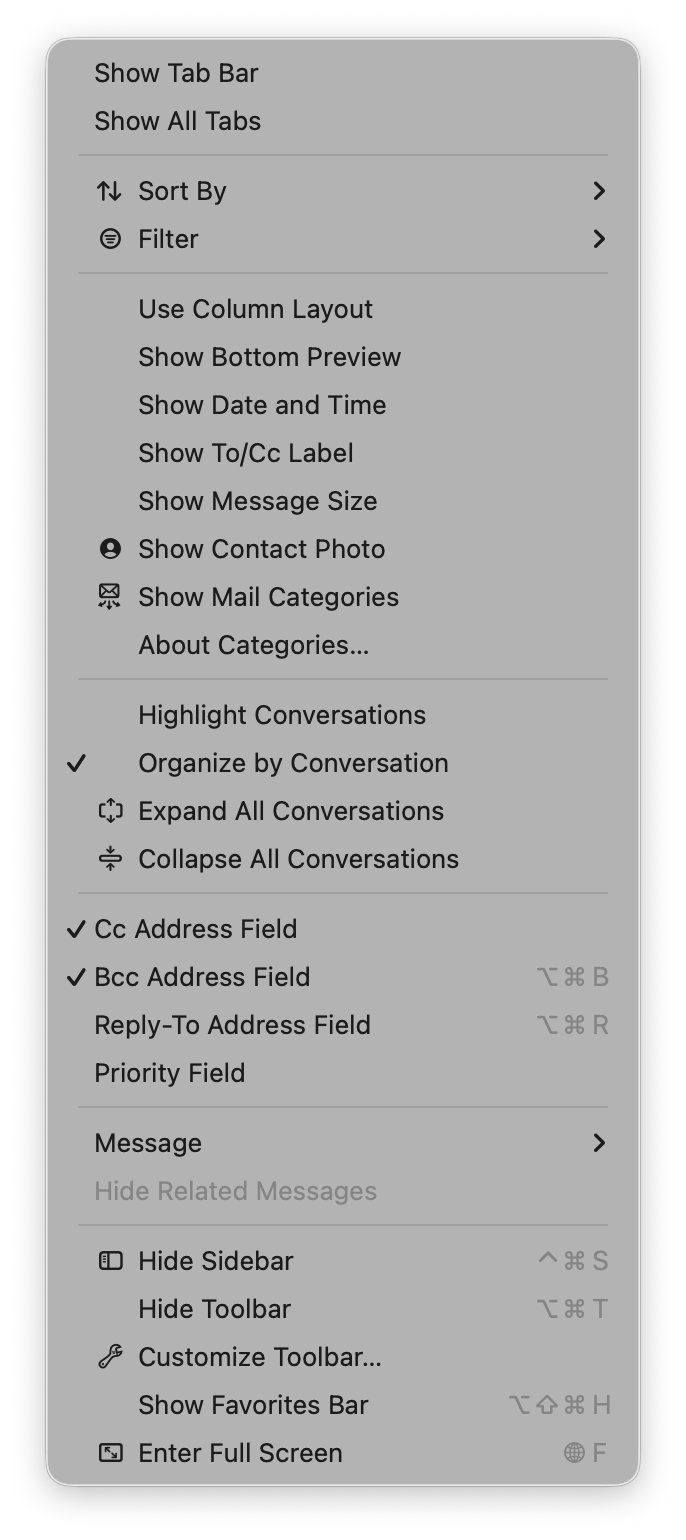Click the Sort By arrows icon

coord(109,190)
